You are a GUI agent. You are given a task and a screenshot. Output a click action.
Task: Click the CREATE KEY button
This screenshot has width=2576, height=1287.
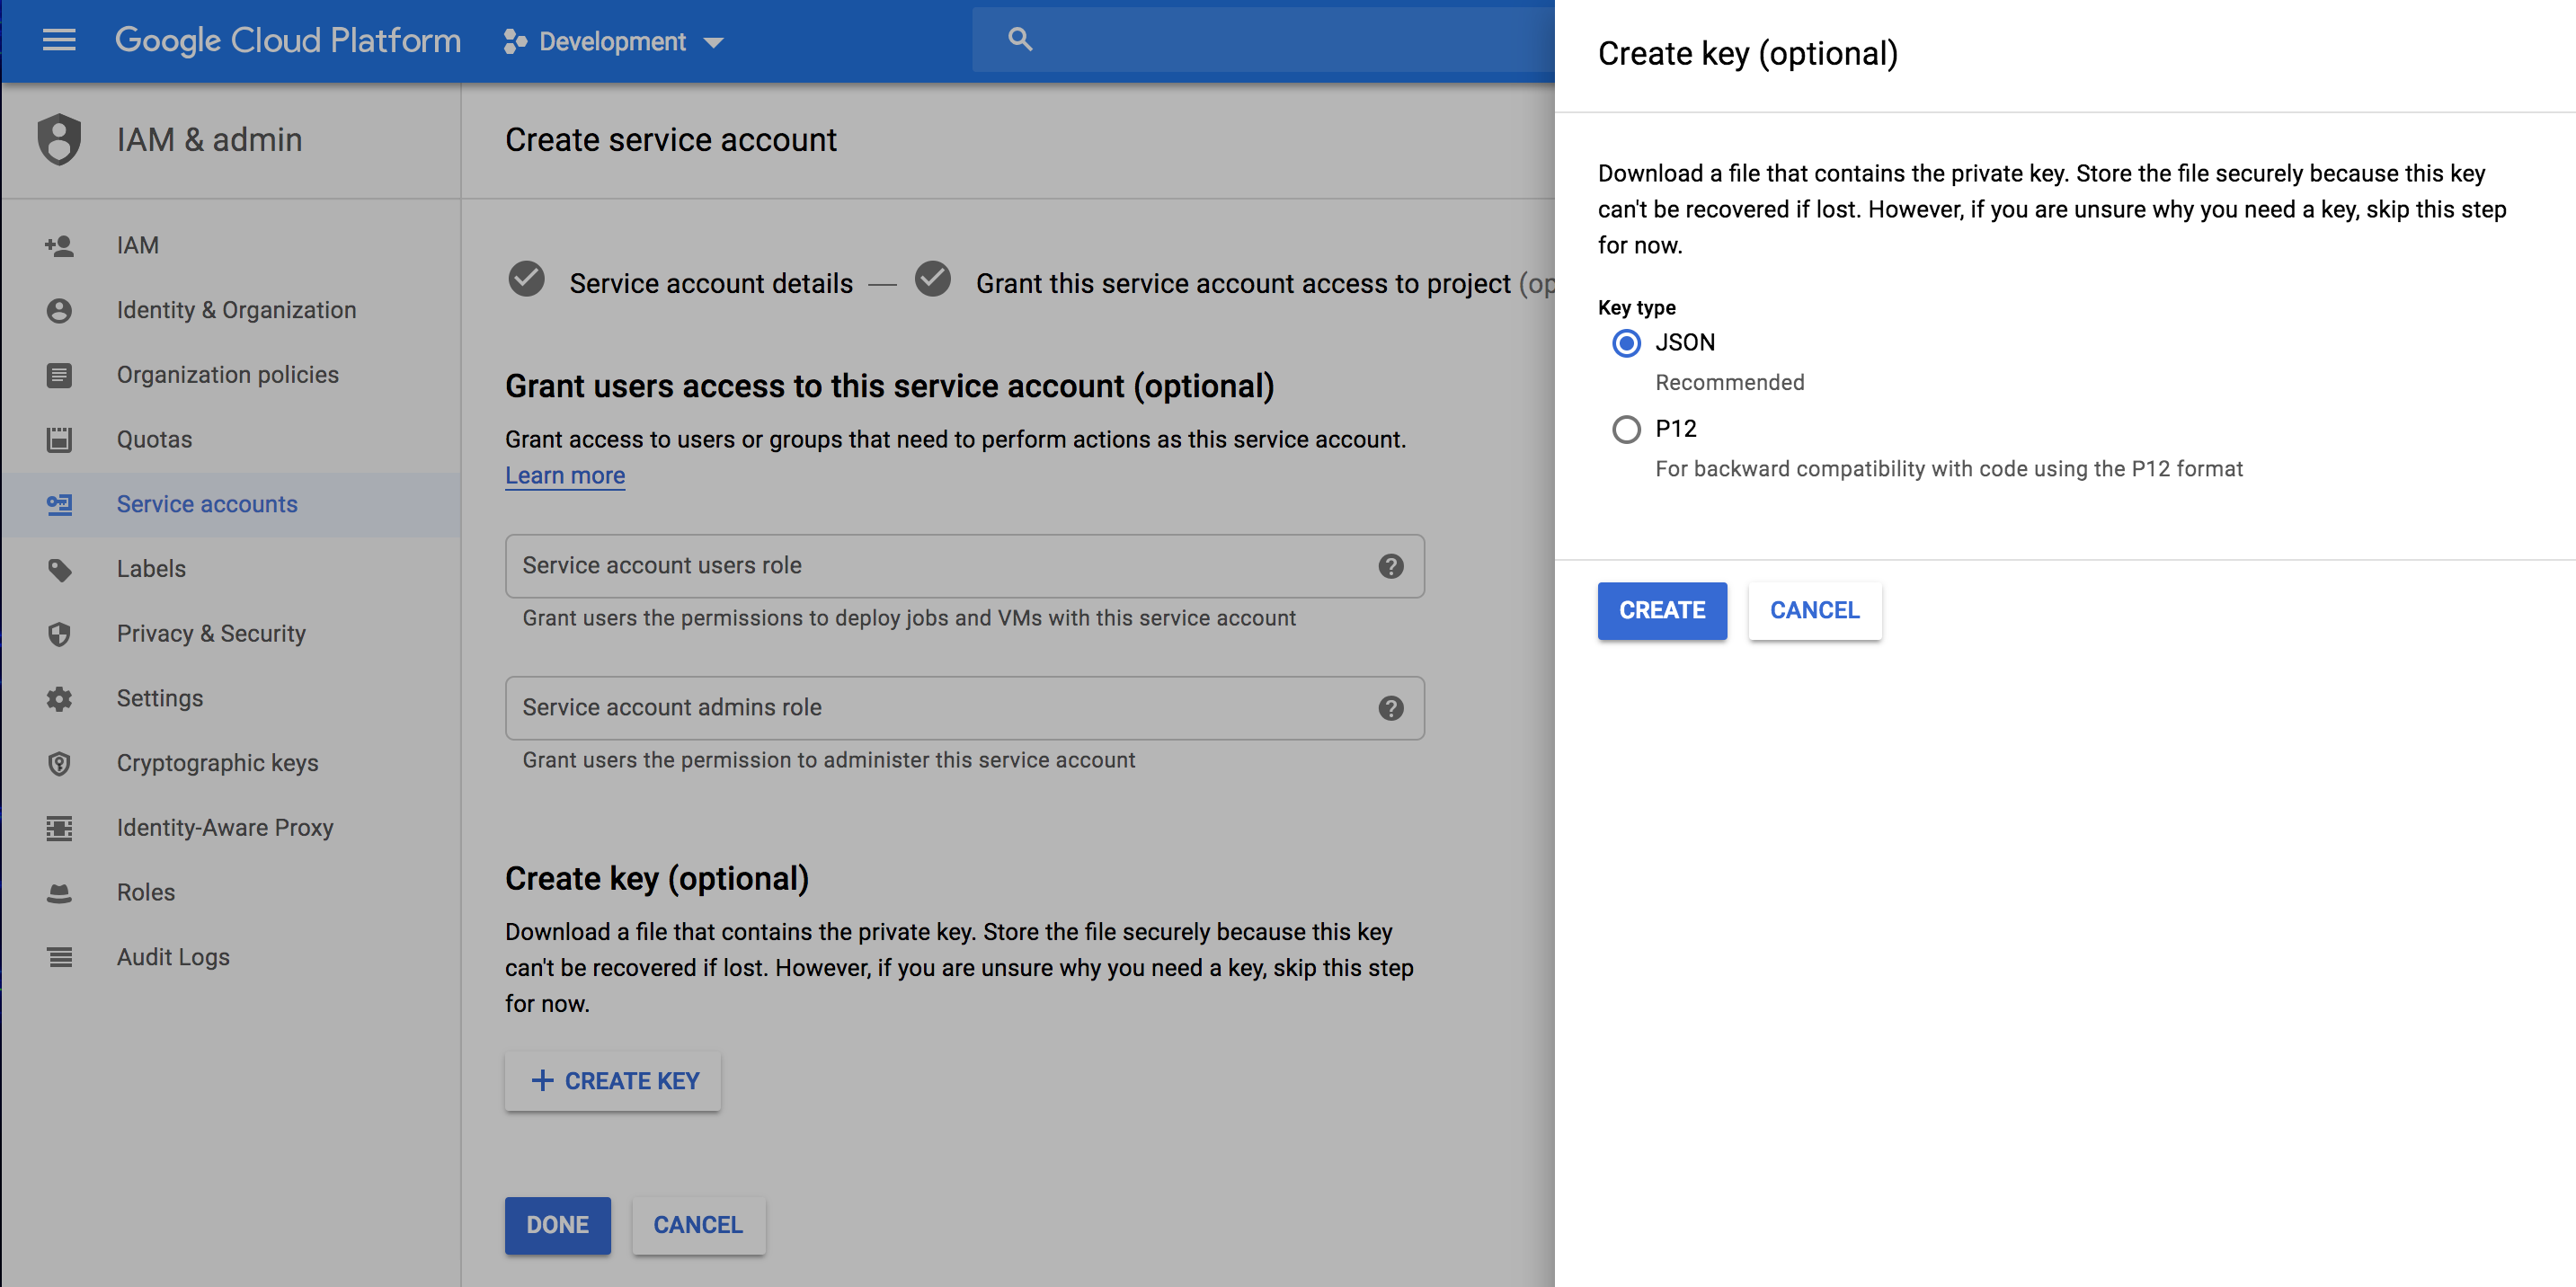click(x=612, y=1081)
